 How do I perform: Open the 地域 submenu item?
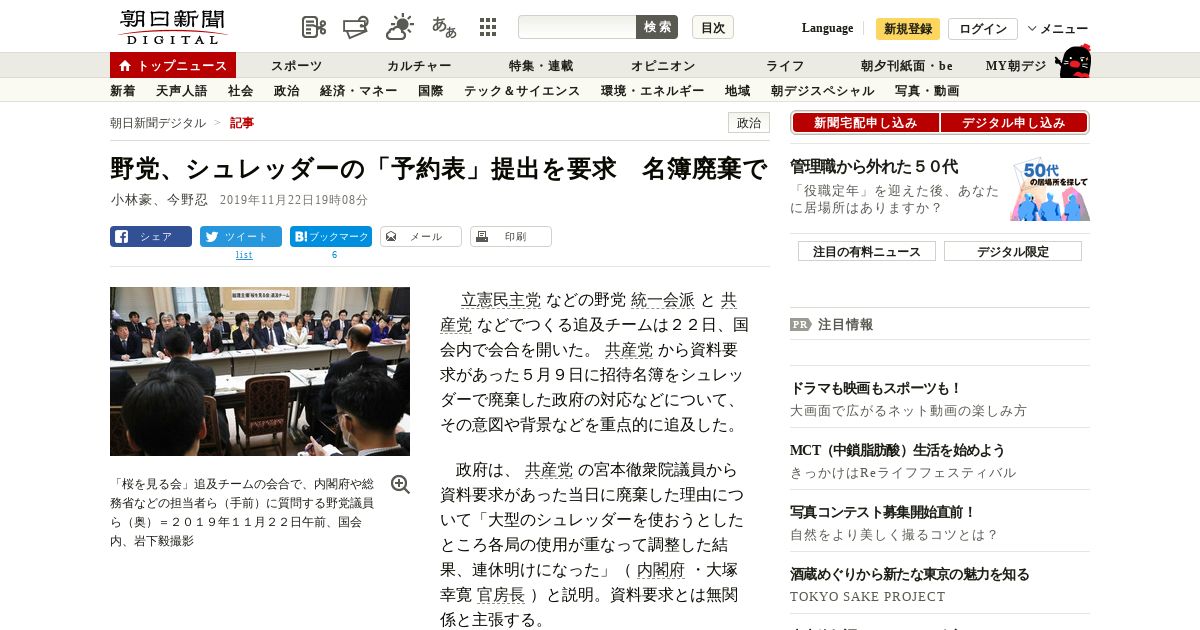pyautogui.click(x=737, y=91)
